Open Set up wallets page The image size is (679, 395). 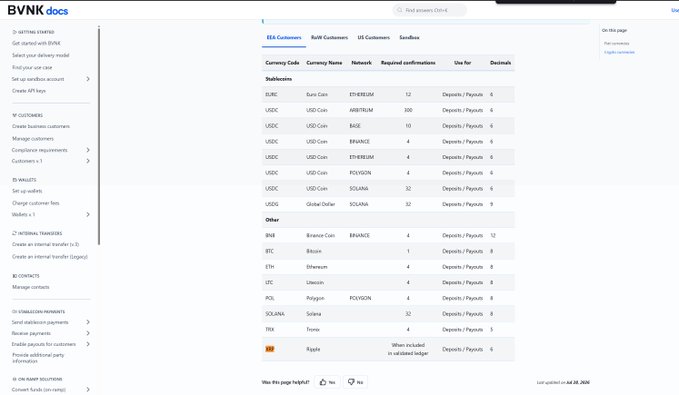(x=27, y=191)
